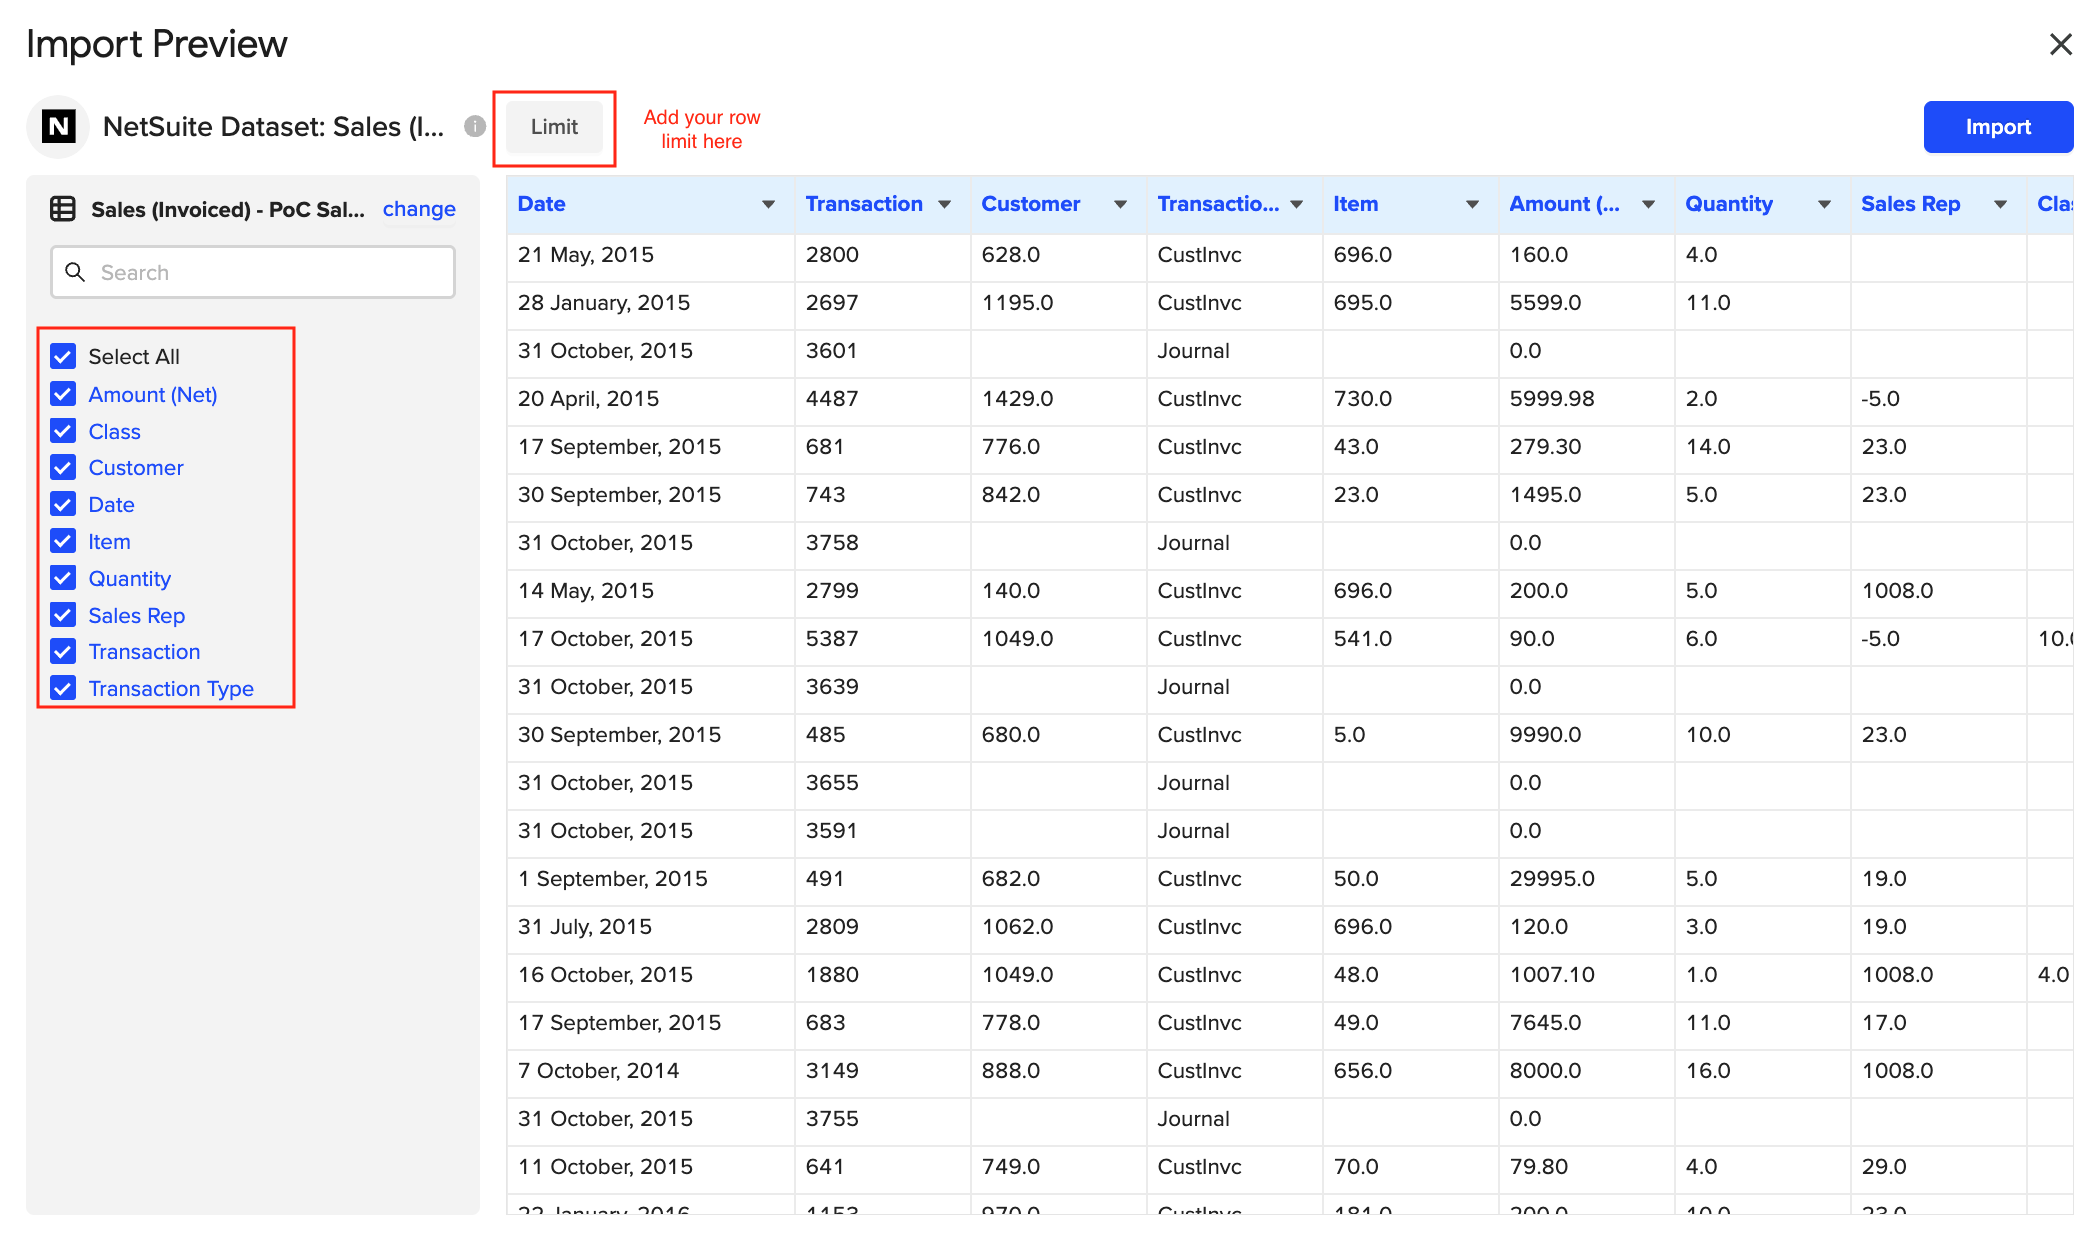
Task: Uncheck the Sales Rep field
Action: [x=63, y=615]
